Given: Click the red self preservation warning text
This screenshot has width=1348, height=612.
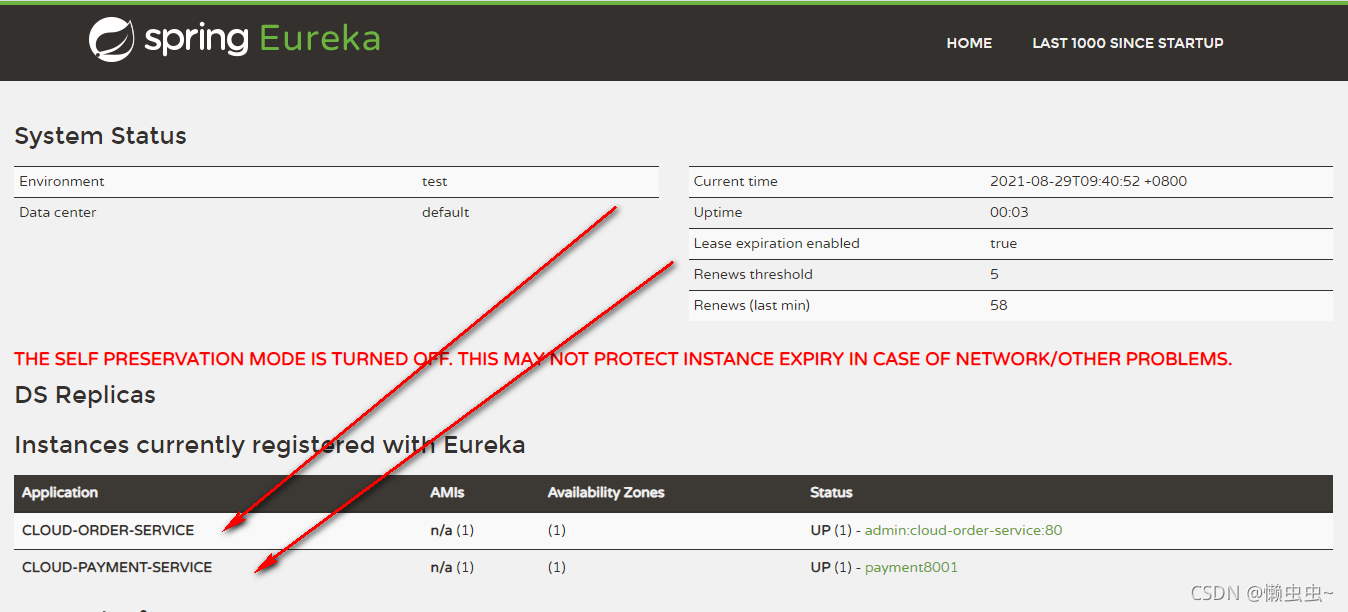Looking at the screenshot, I should pos(623,359).
